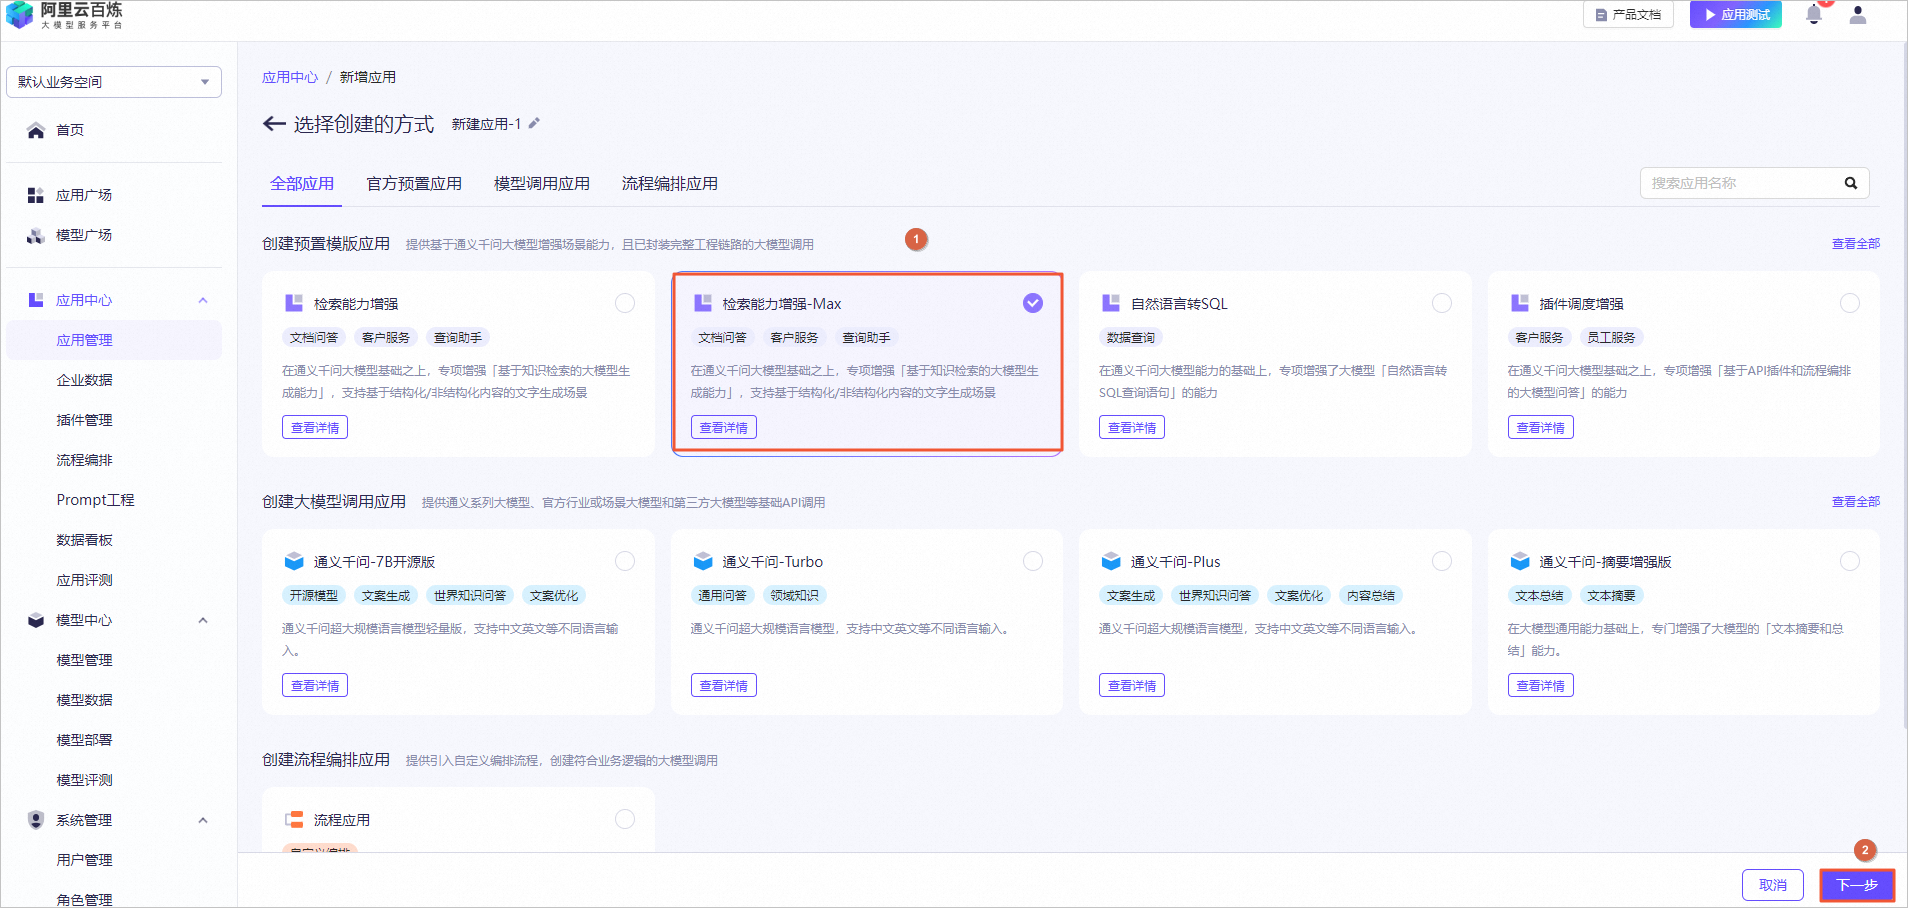The width and height of the screenshot is (1908, 908).
Task: Click the 应用测试 button
Action: 1736,14
